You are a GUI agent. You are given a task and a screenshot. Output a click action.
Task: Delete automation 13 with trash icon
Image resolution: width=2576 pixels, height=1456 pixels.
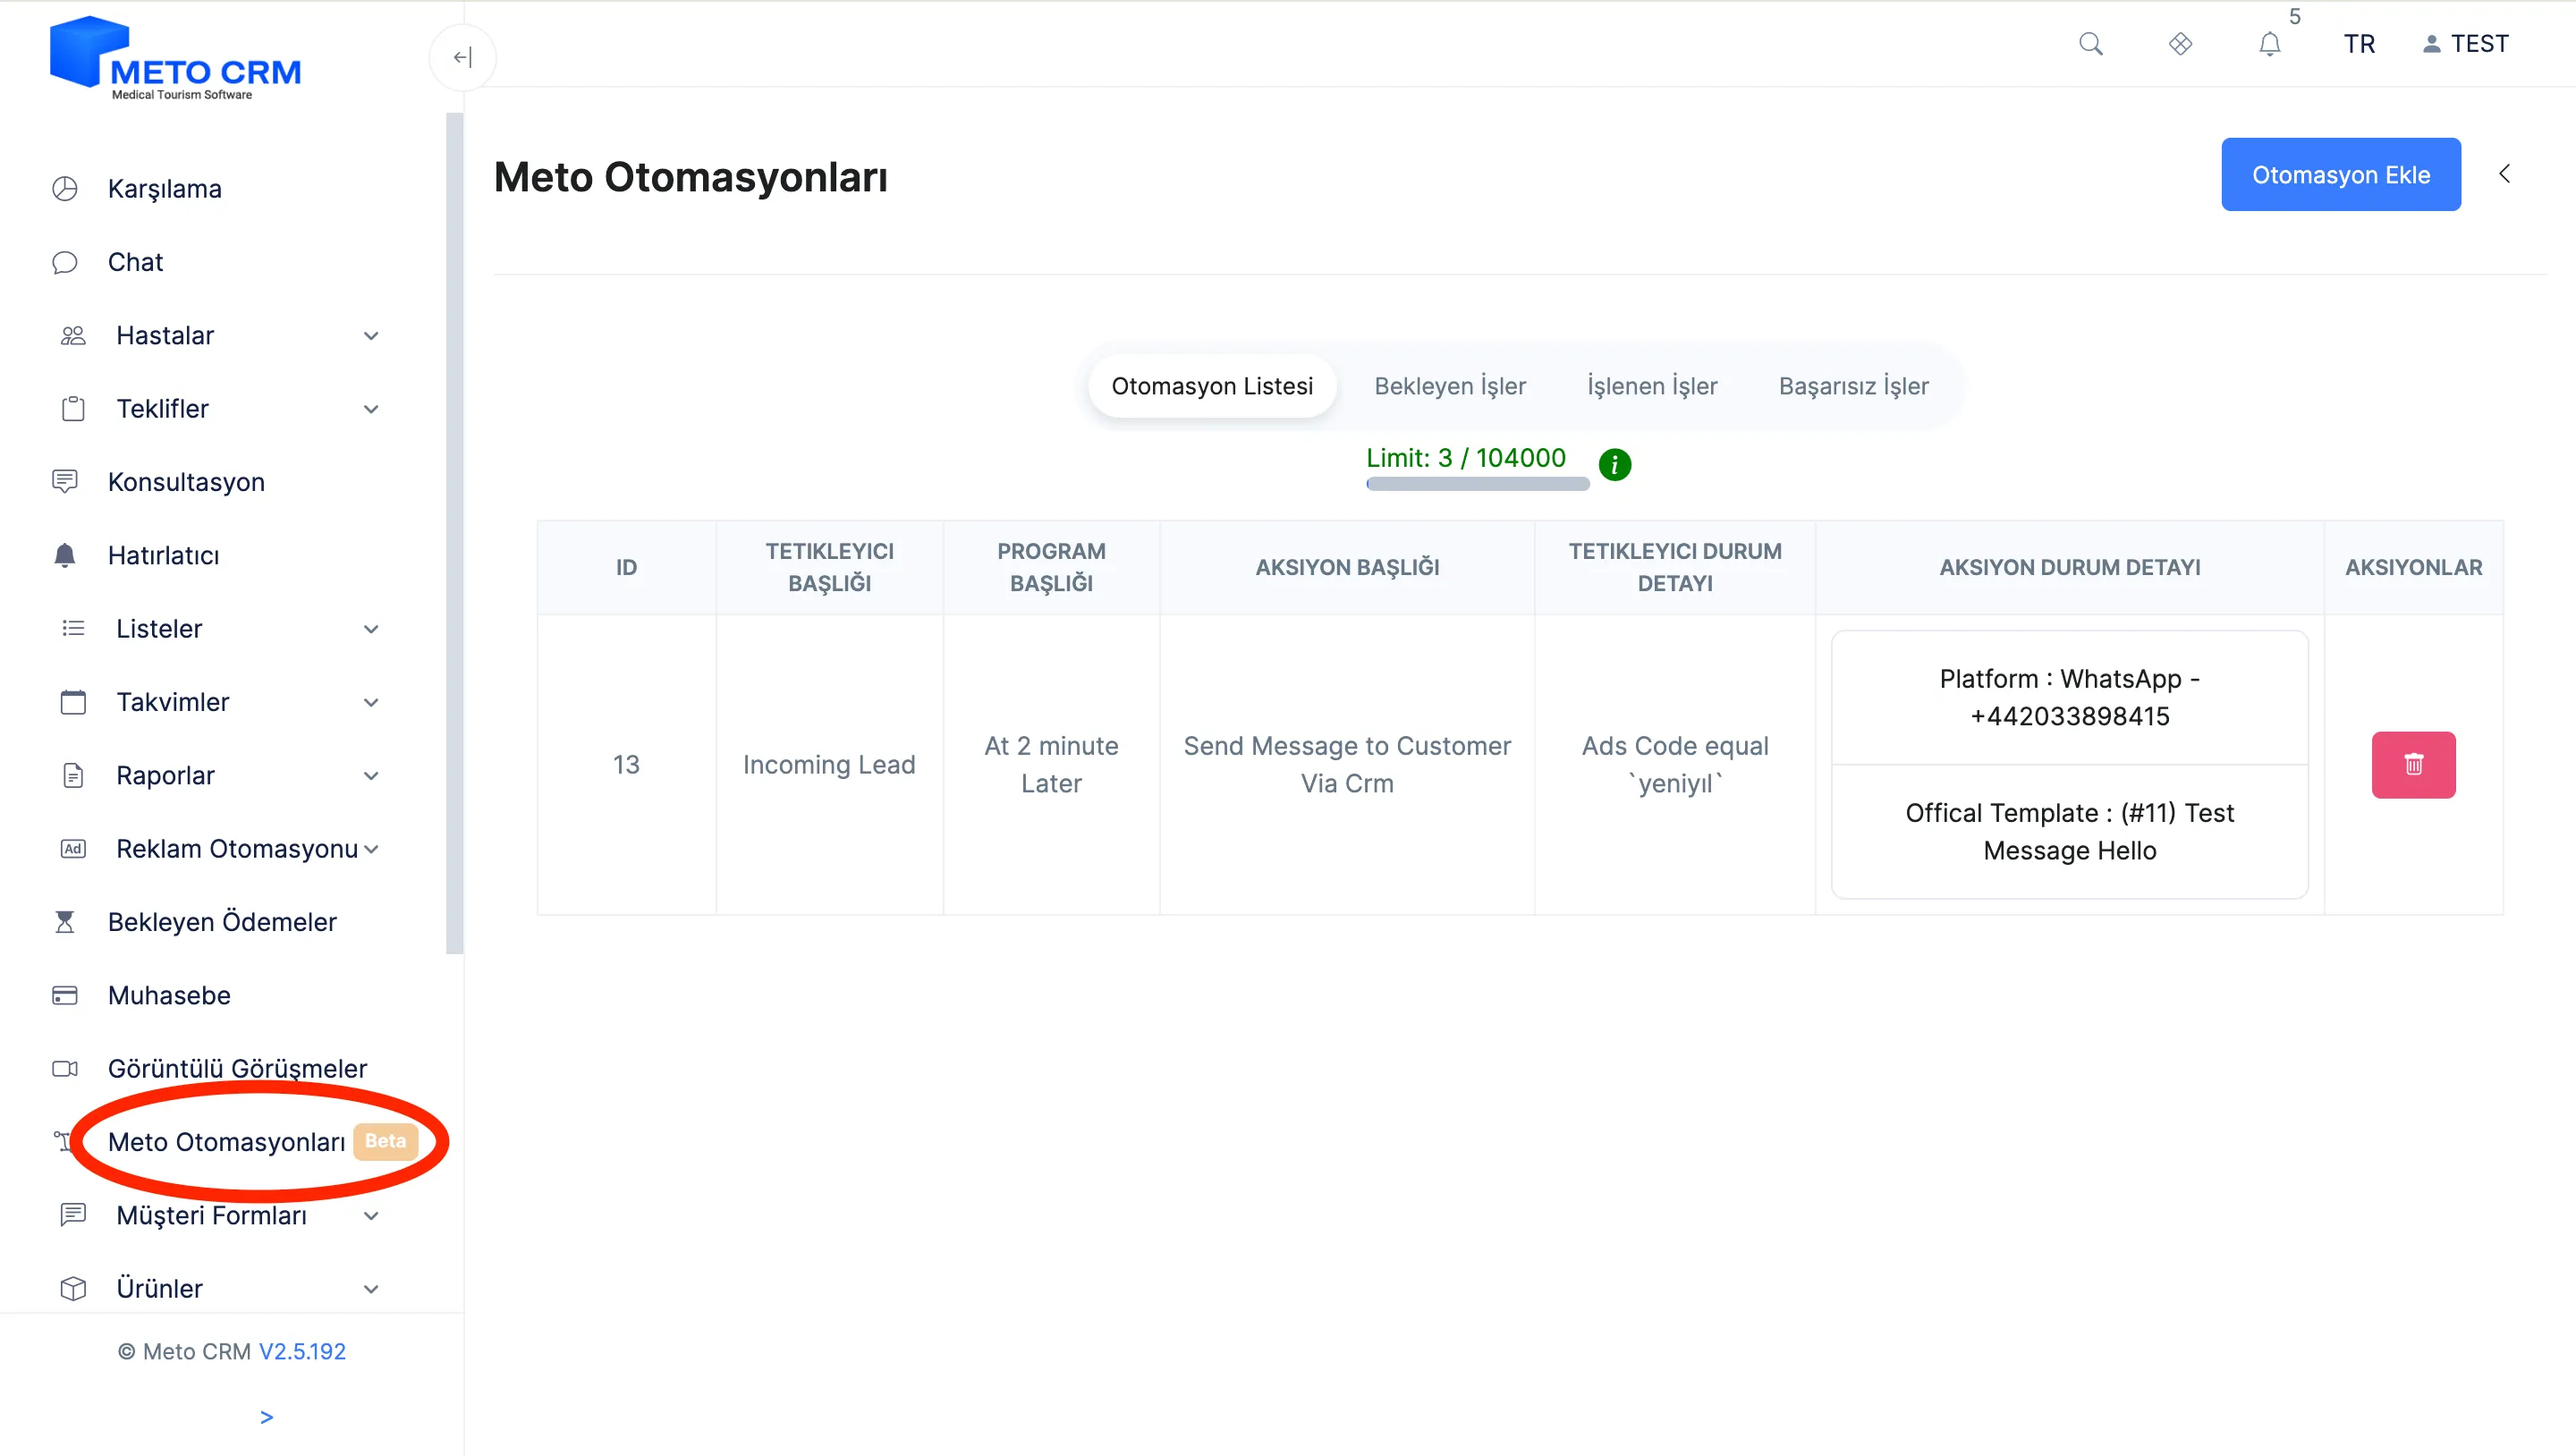(2413, 765)
